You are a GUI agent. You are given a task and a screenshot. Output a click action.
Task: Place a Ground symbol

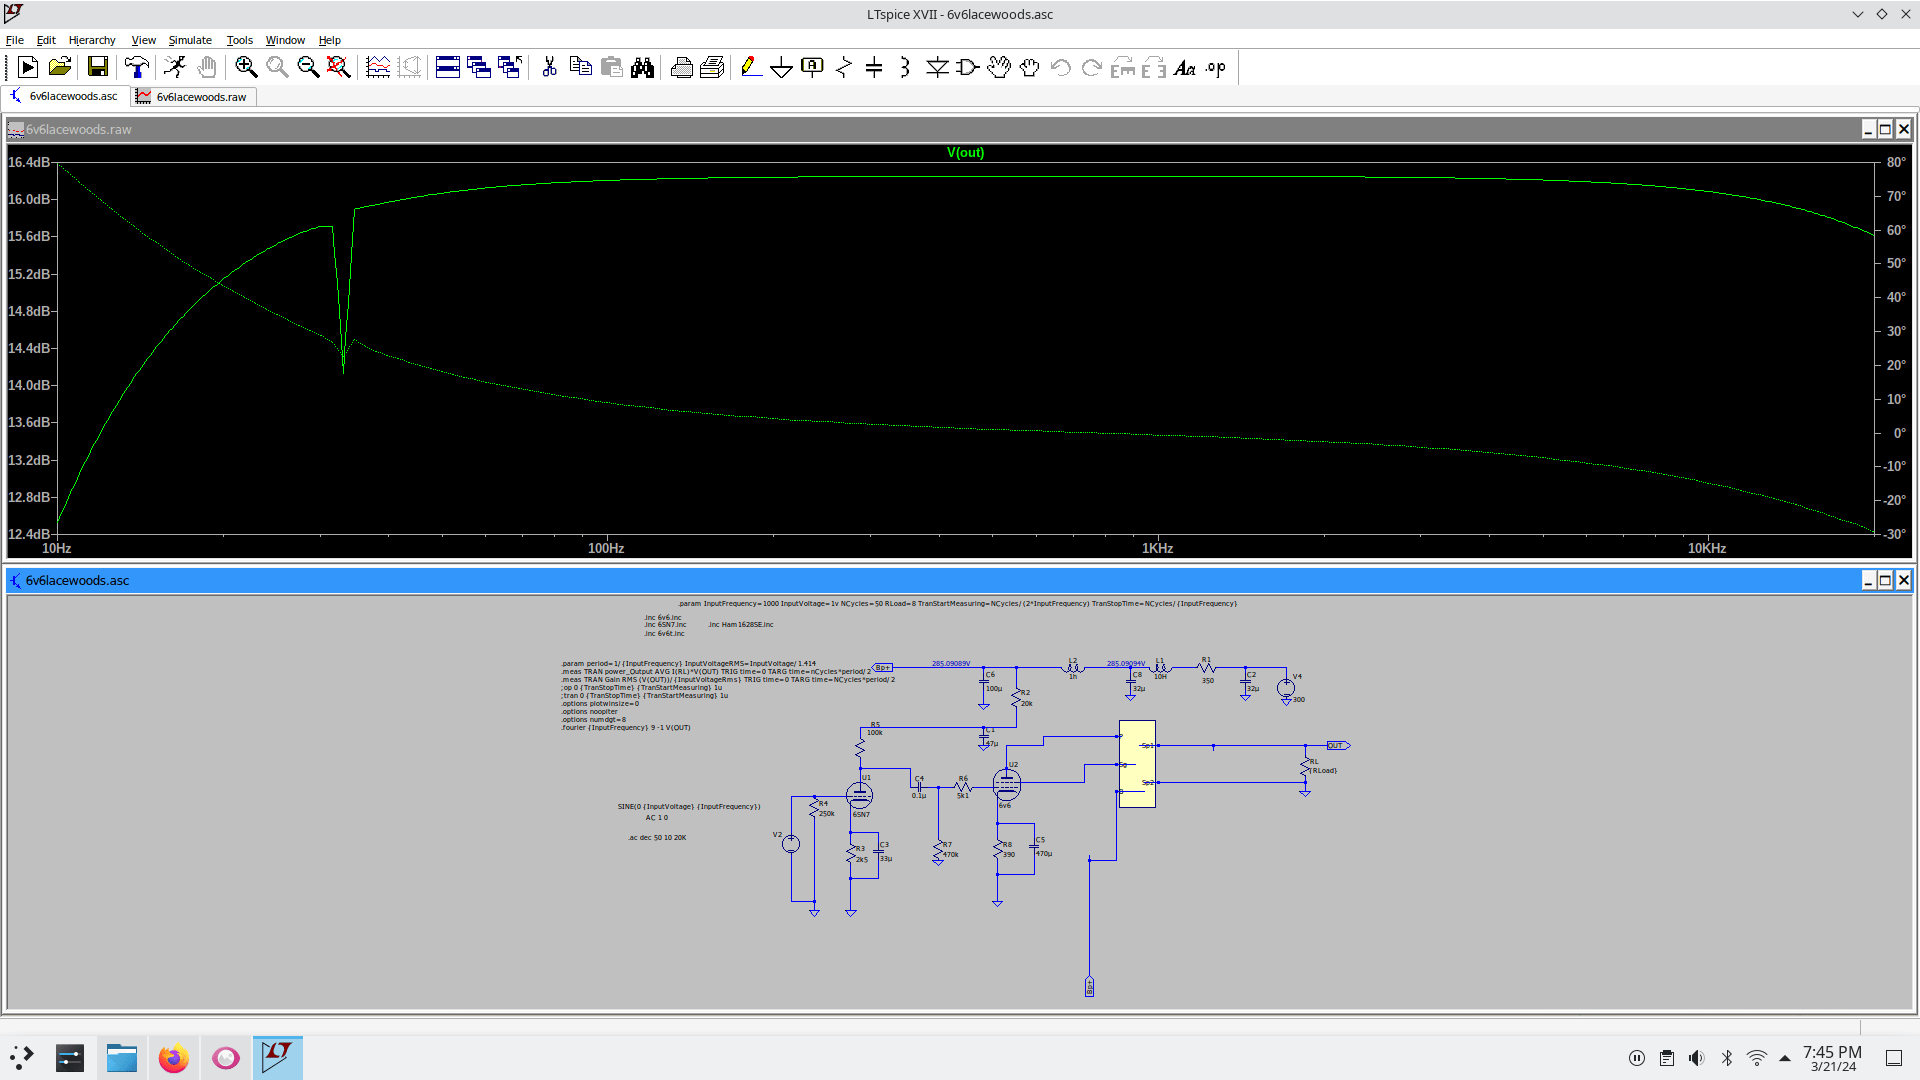pyautogui.click(x=782, y=67)
